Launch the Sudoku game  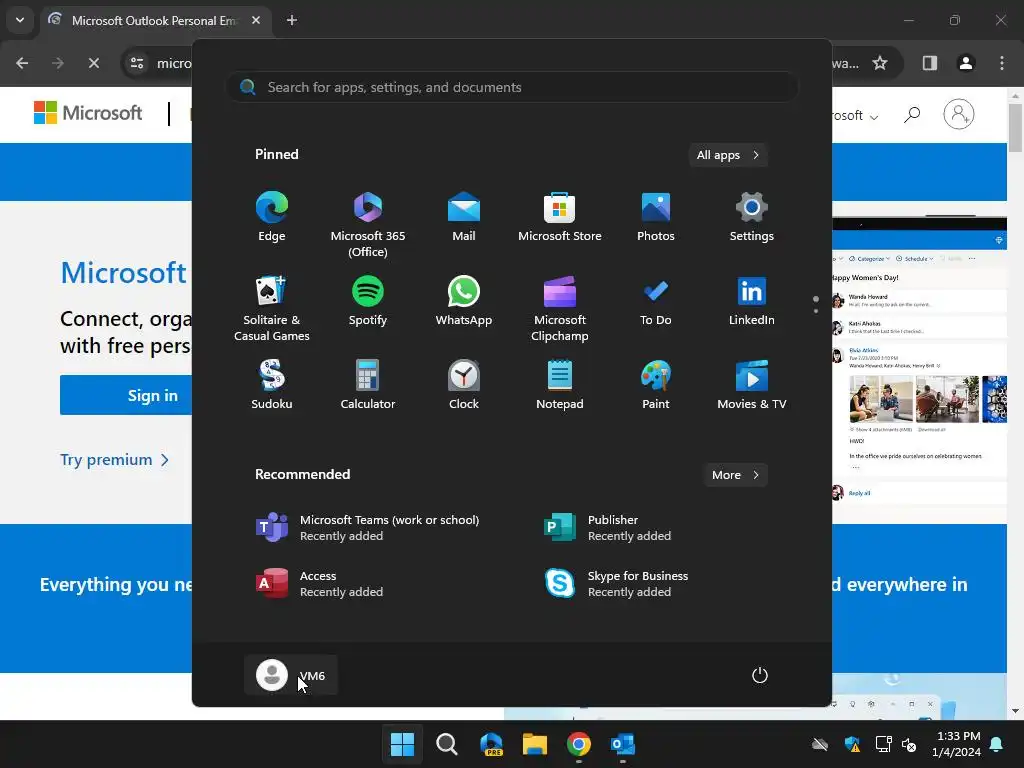tap(272, 385)
